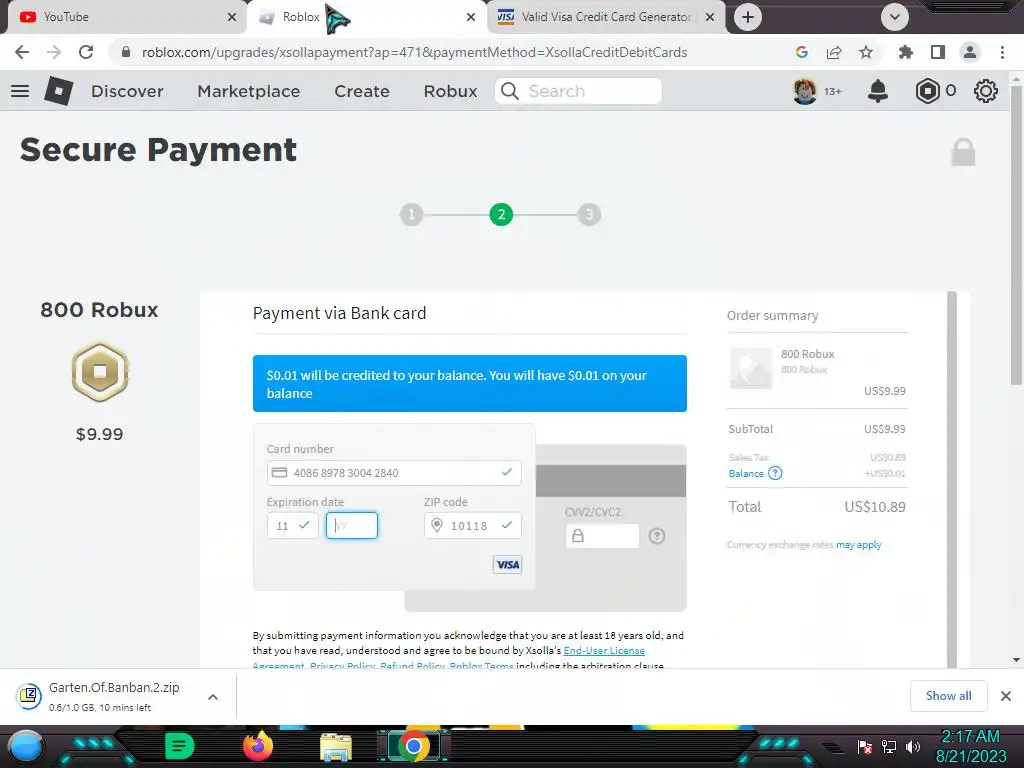
Task: Share this page icon
Action: (834, 52)
